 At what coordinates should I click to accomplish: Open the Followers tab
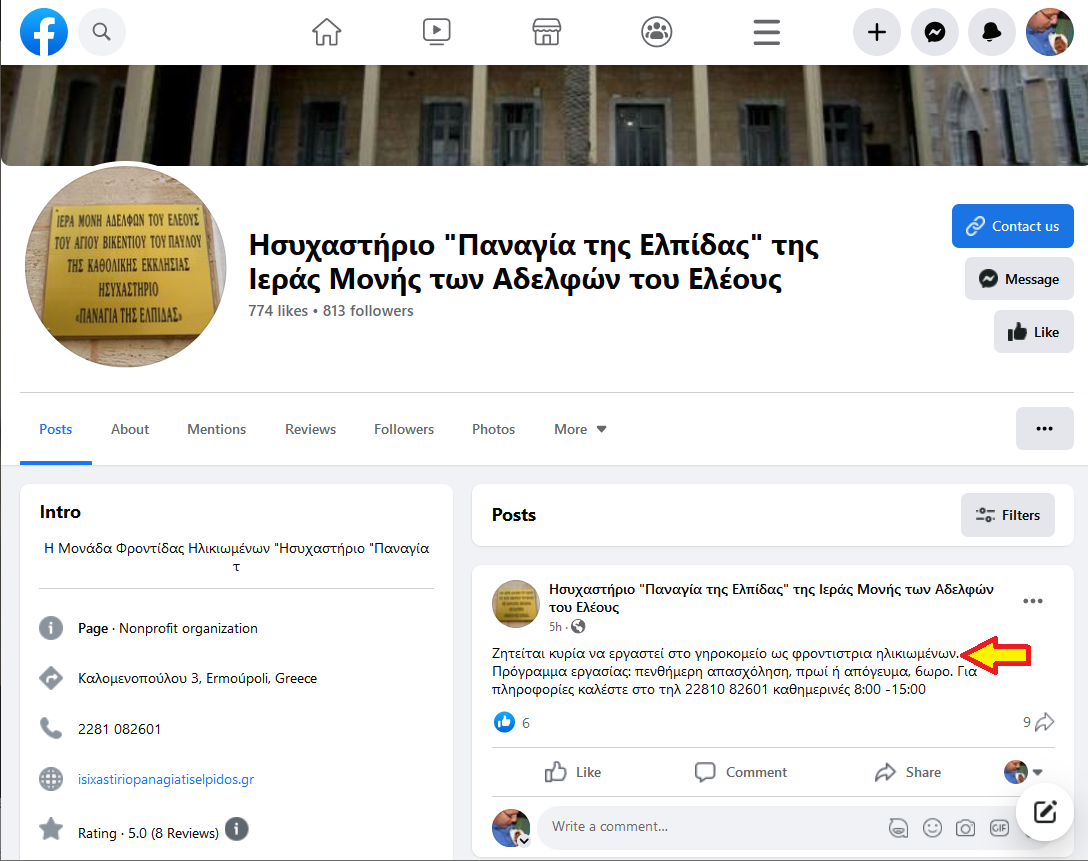404,429
